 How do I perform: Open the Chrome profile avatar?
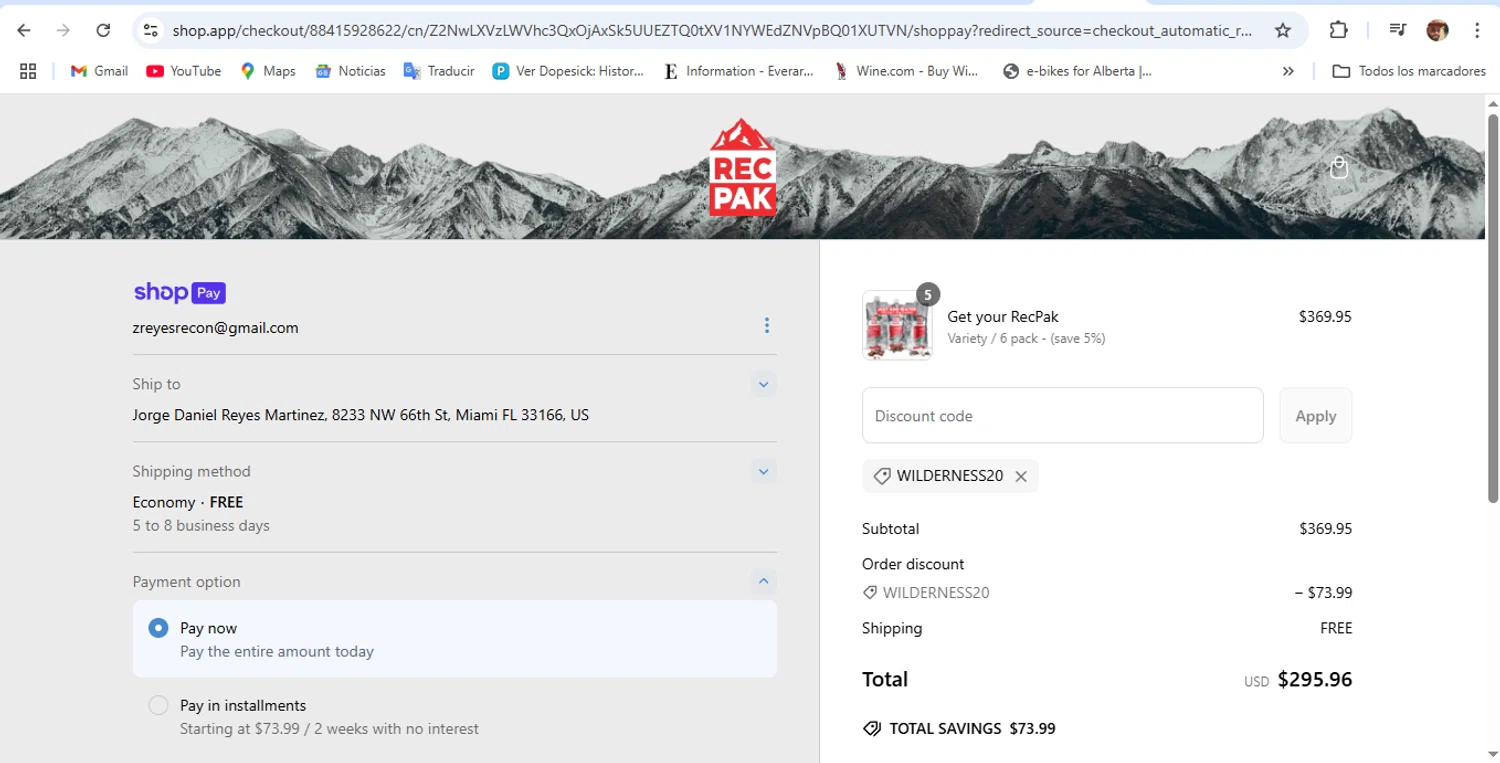point(1437,30)
